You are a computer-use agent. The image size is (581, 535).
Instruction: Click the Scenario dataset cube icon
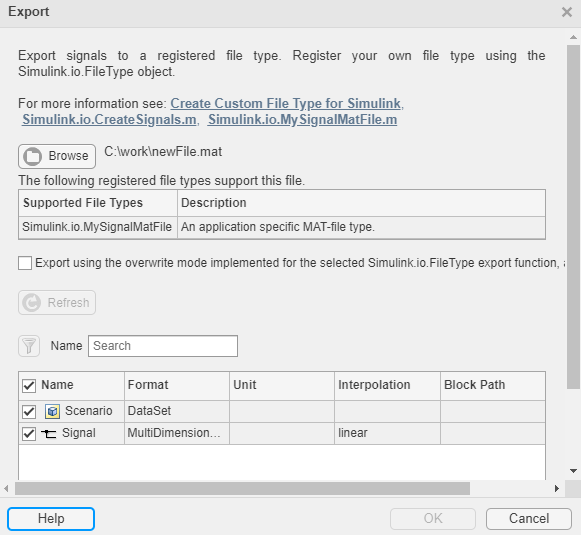coord(52,411)
